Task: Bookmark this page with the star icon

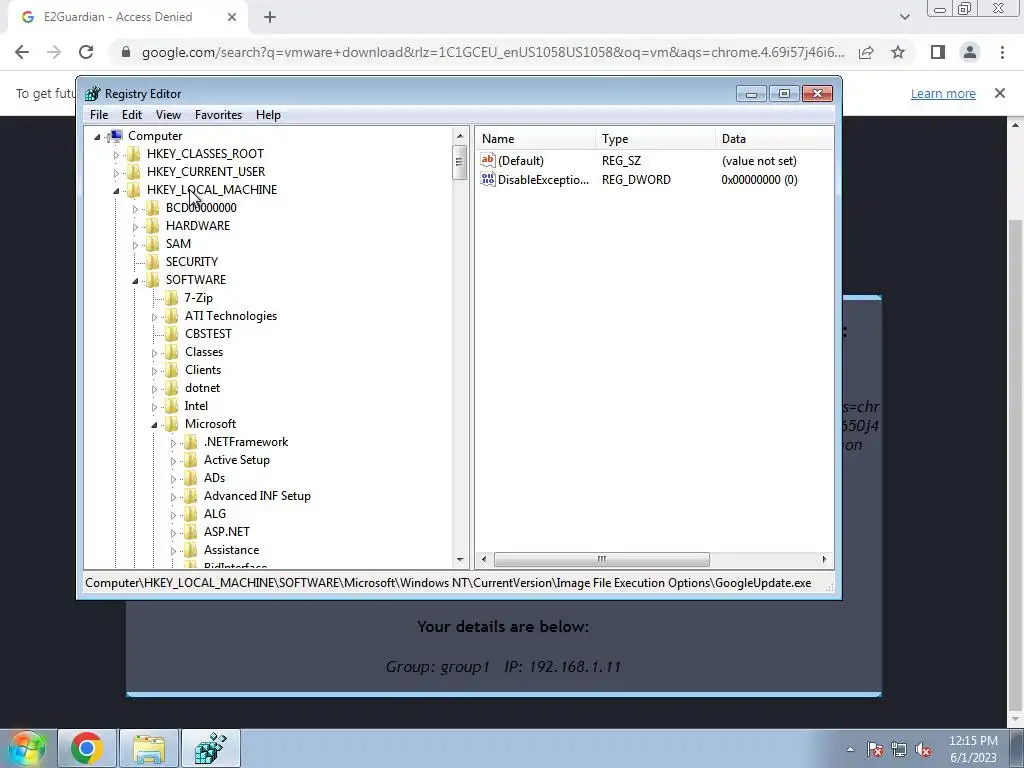Action: (x=898, y=52)
